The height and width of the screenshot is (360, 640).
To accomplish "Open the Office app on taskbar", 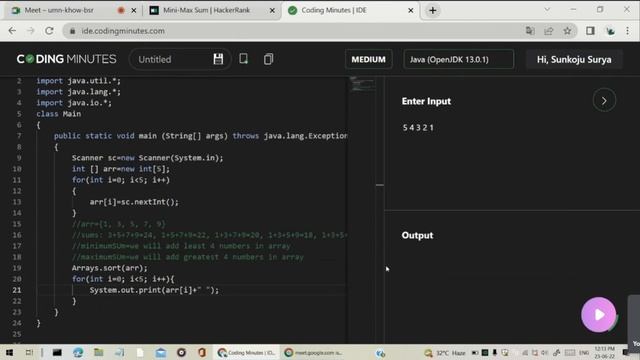I will point(202,352).
